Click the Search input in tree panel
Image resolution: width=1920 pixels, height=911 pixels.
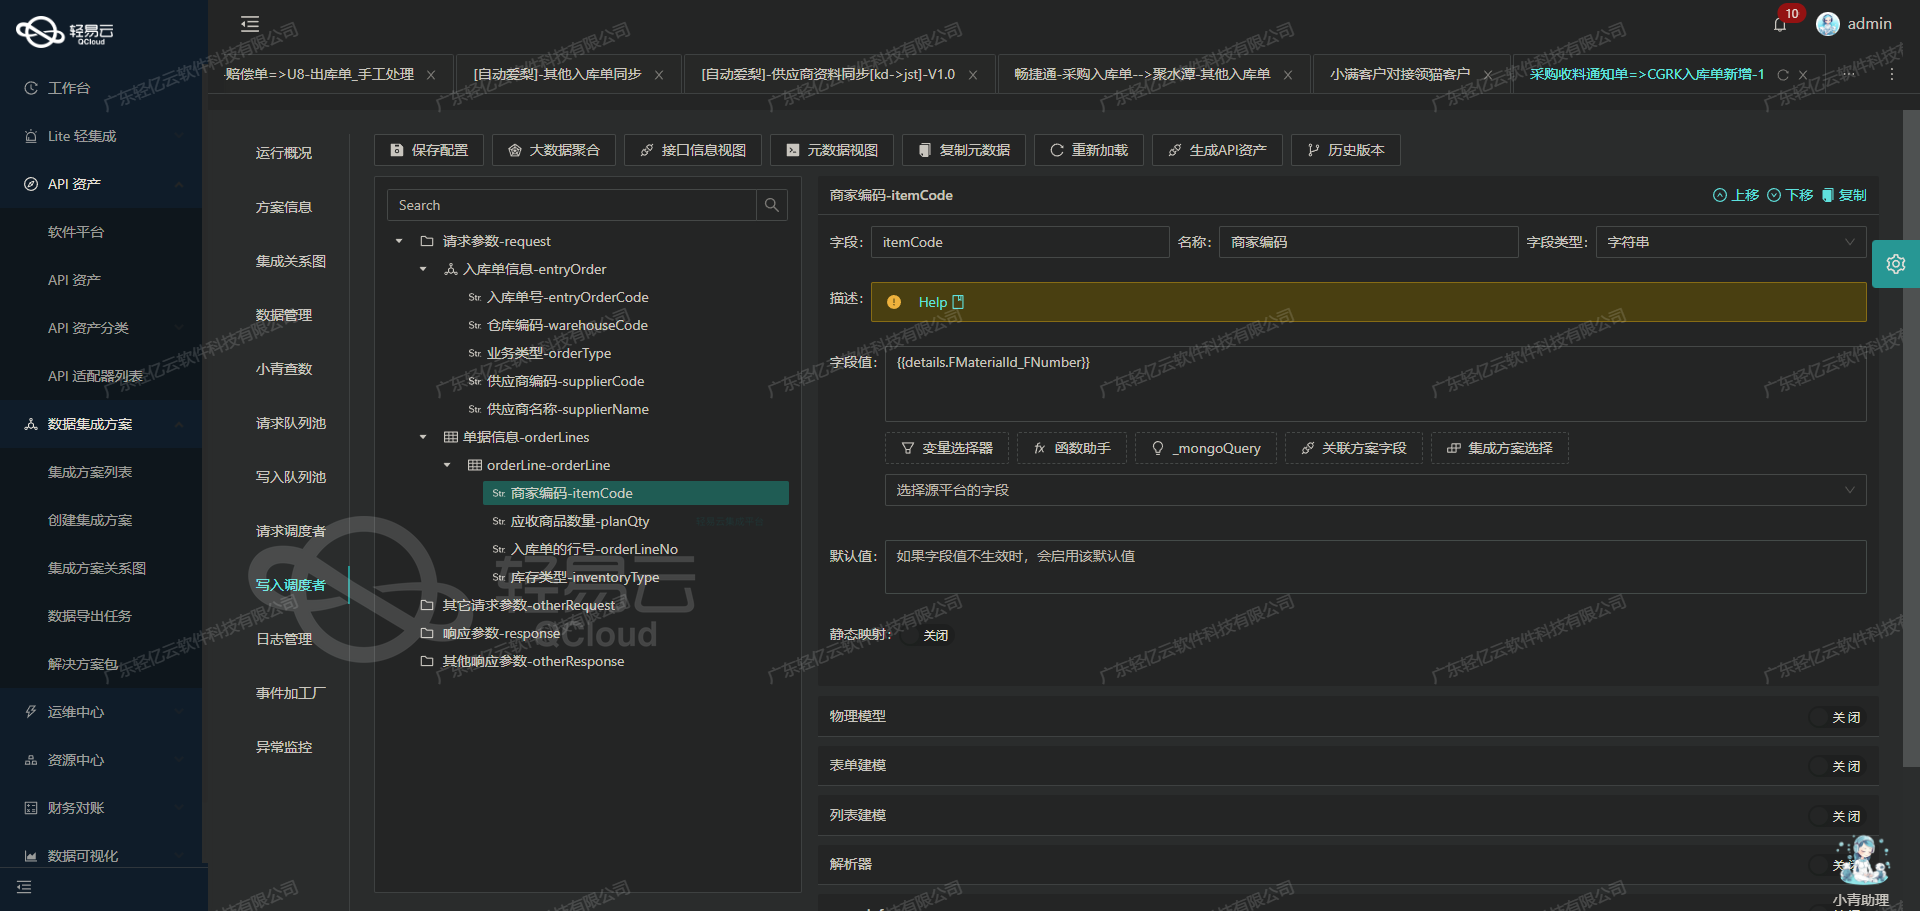click(x=571, y=205)
